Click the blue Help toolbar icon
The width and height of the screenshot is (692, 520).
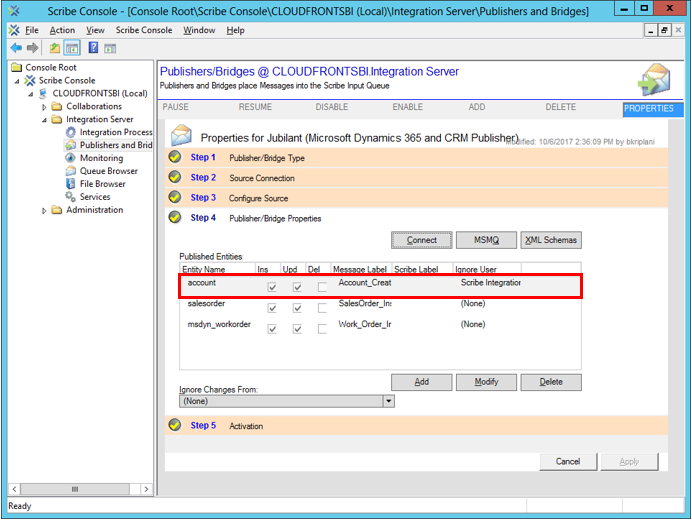(93, 47)
